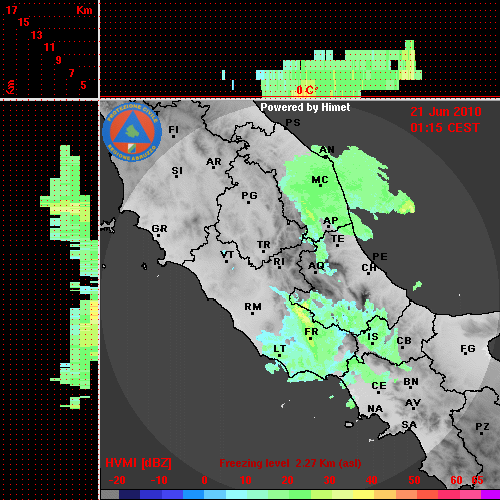
Task: Select the AR city label
Action: 214,162
